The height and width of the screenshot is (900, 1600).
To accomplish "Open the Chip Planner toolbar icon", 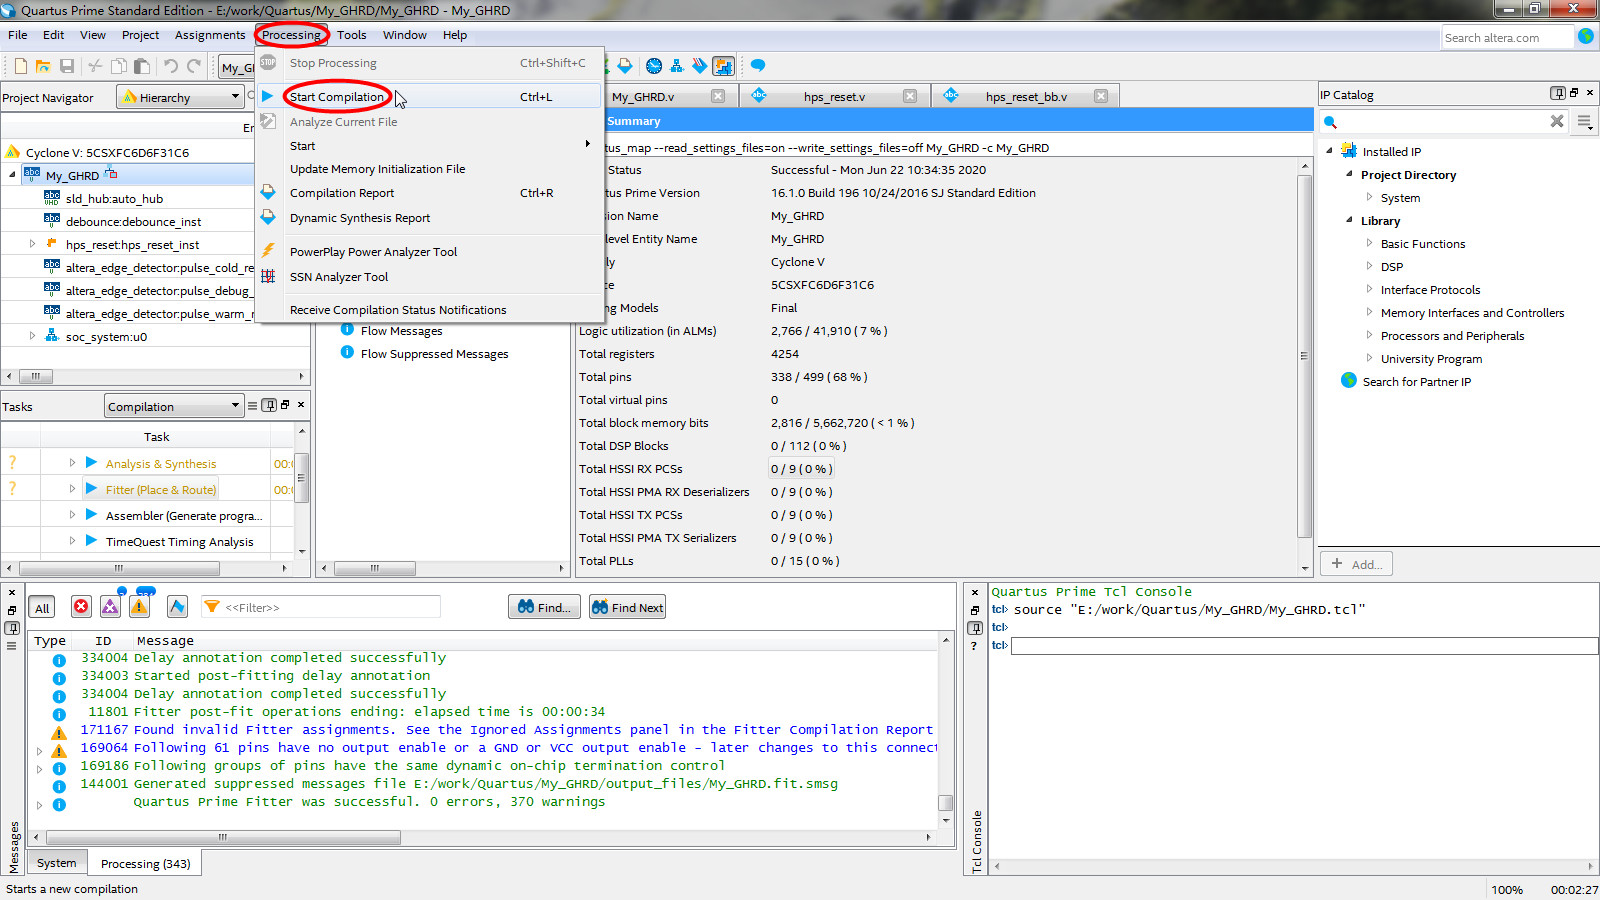I will pyautogui.click(x=723, y=66).
